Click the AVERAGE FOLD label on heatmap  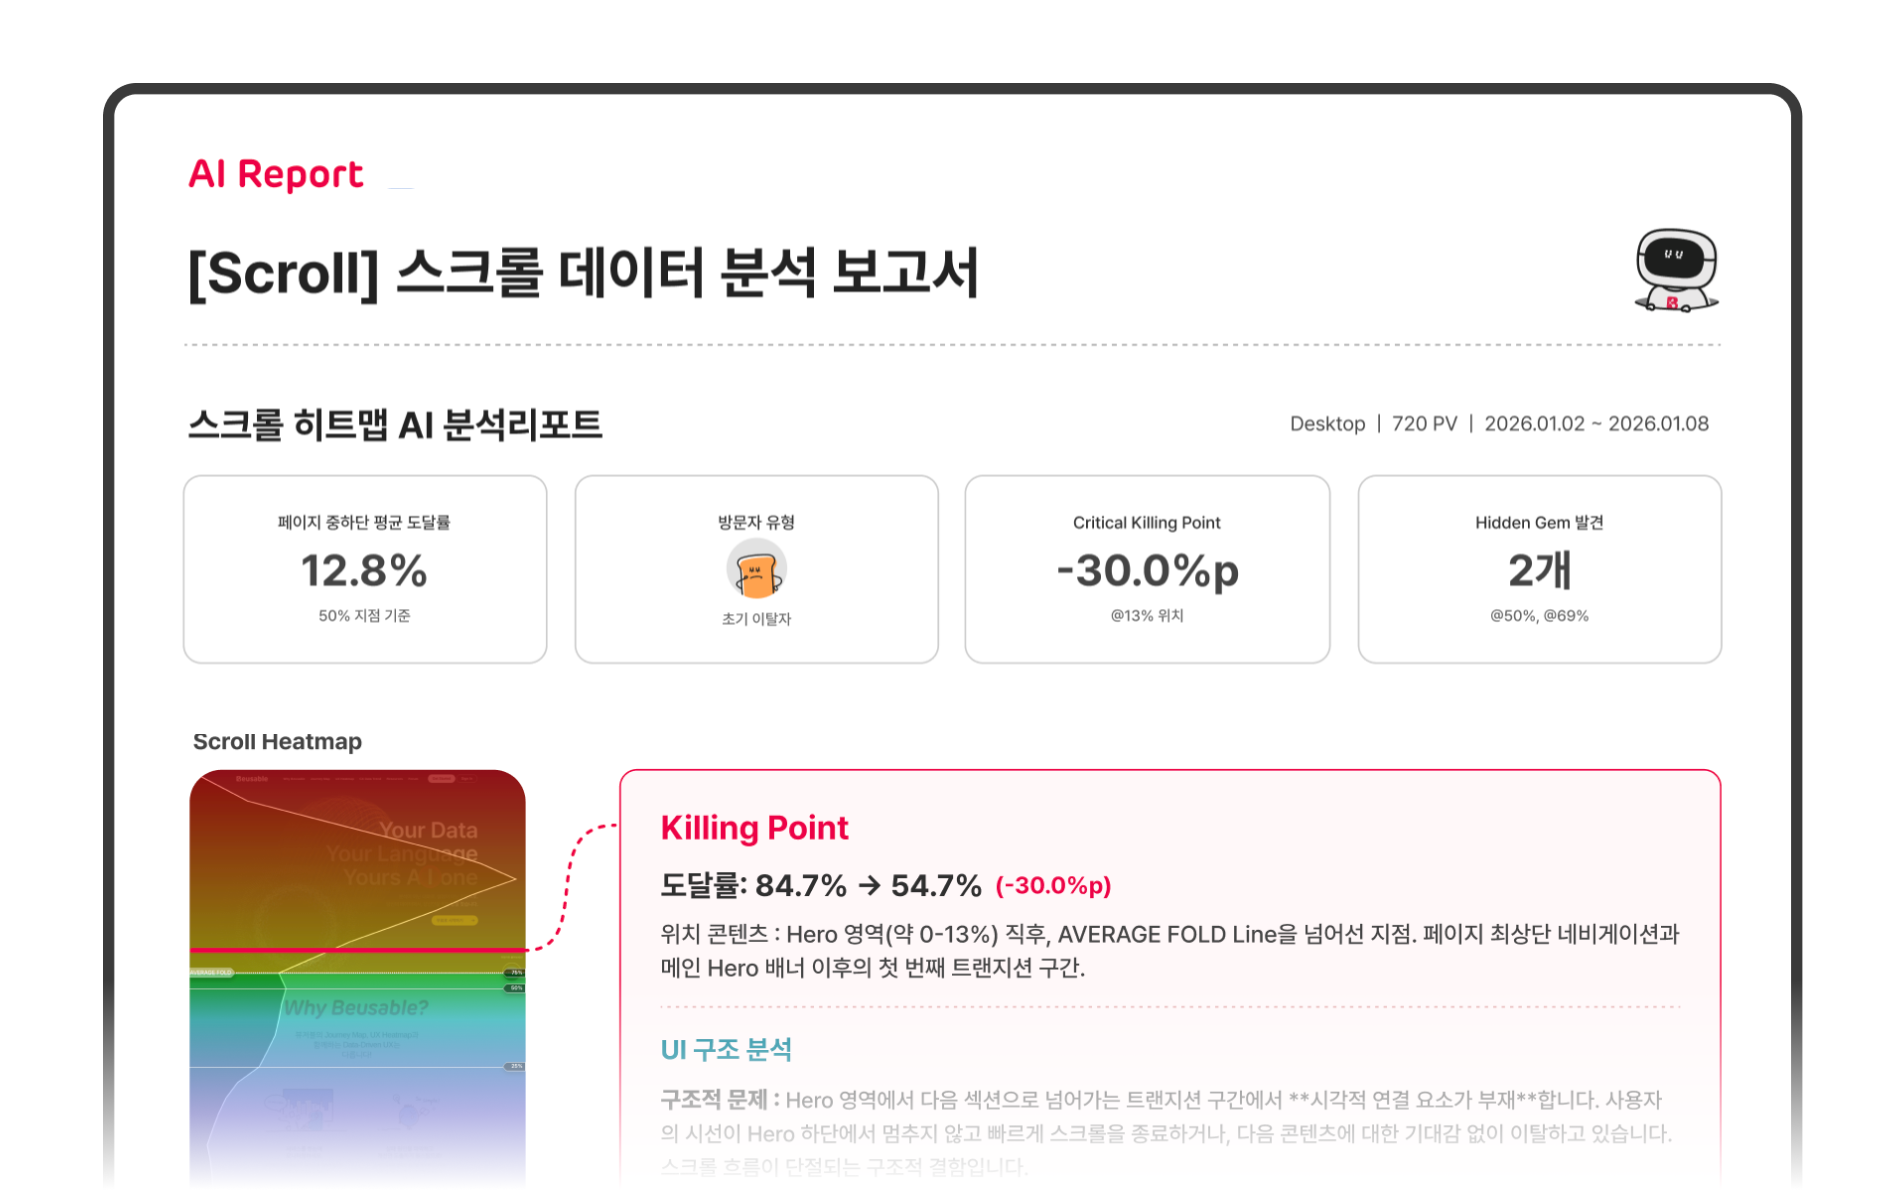point(211,972)
